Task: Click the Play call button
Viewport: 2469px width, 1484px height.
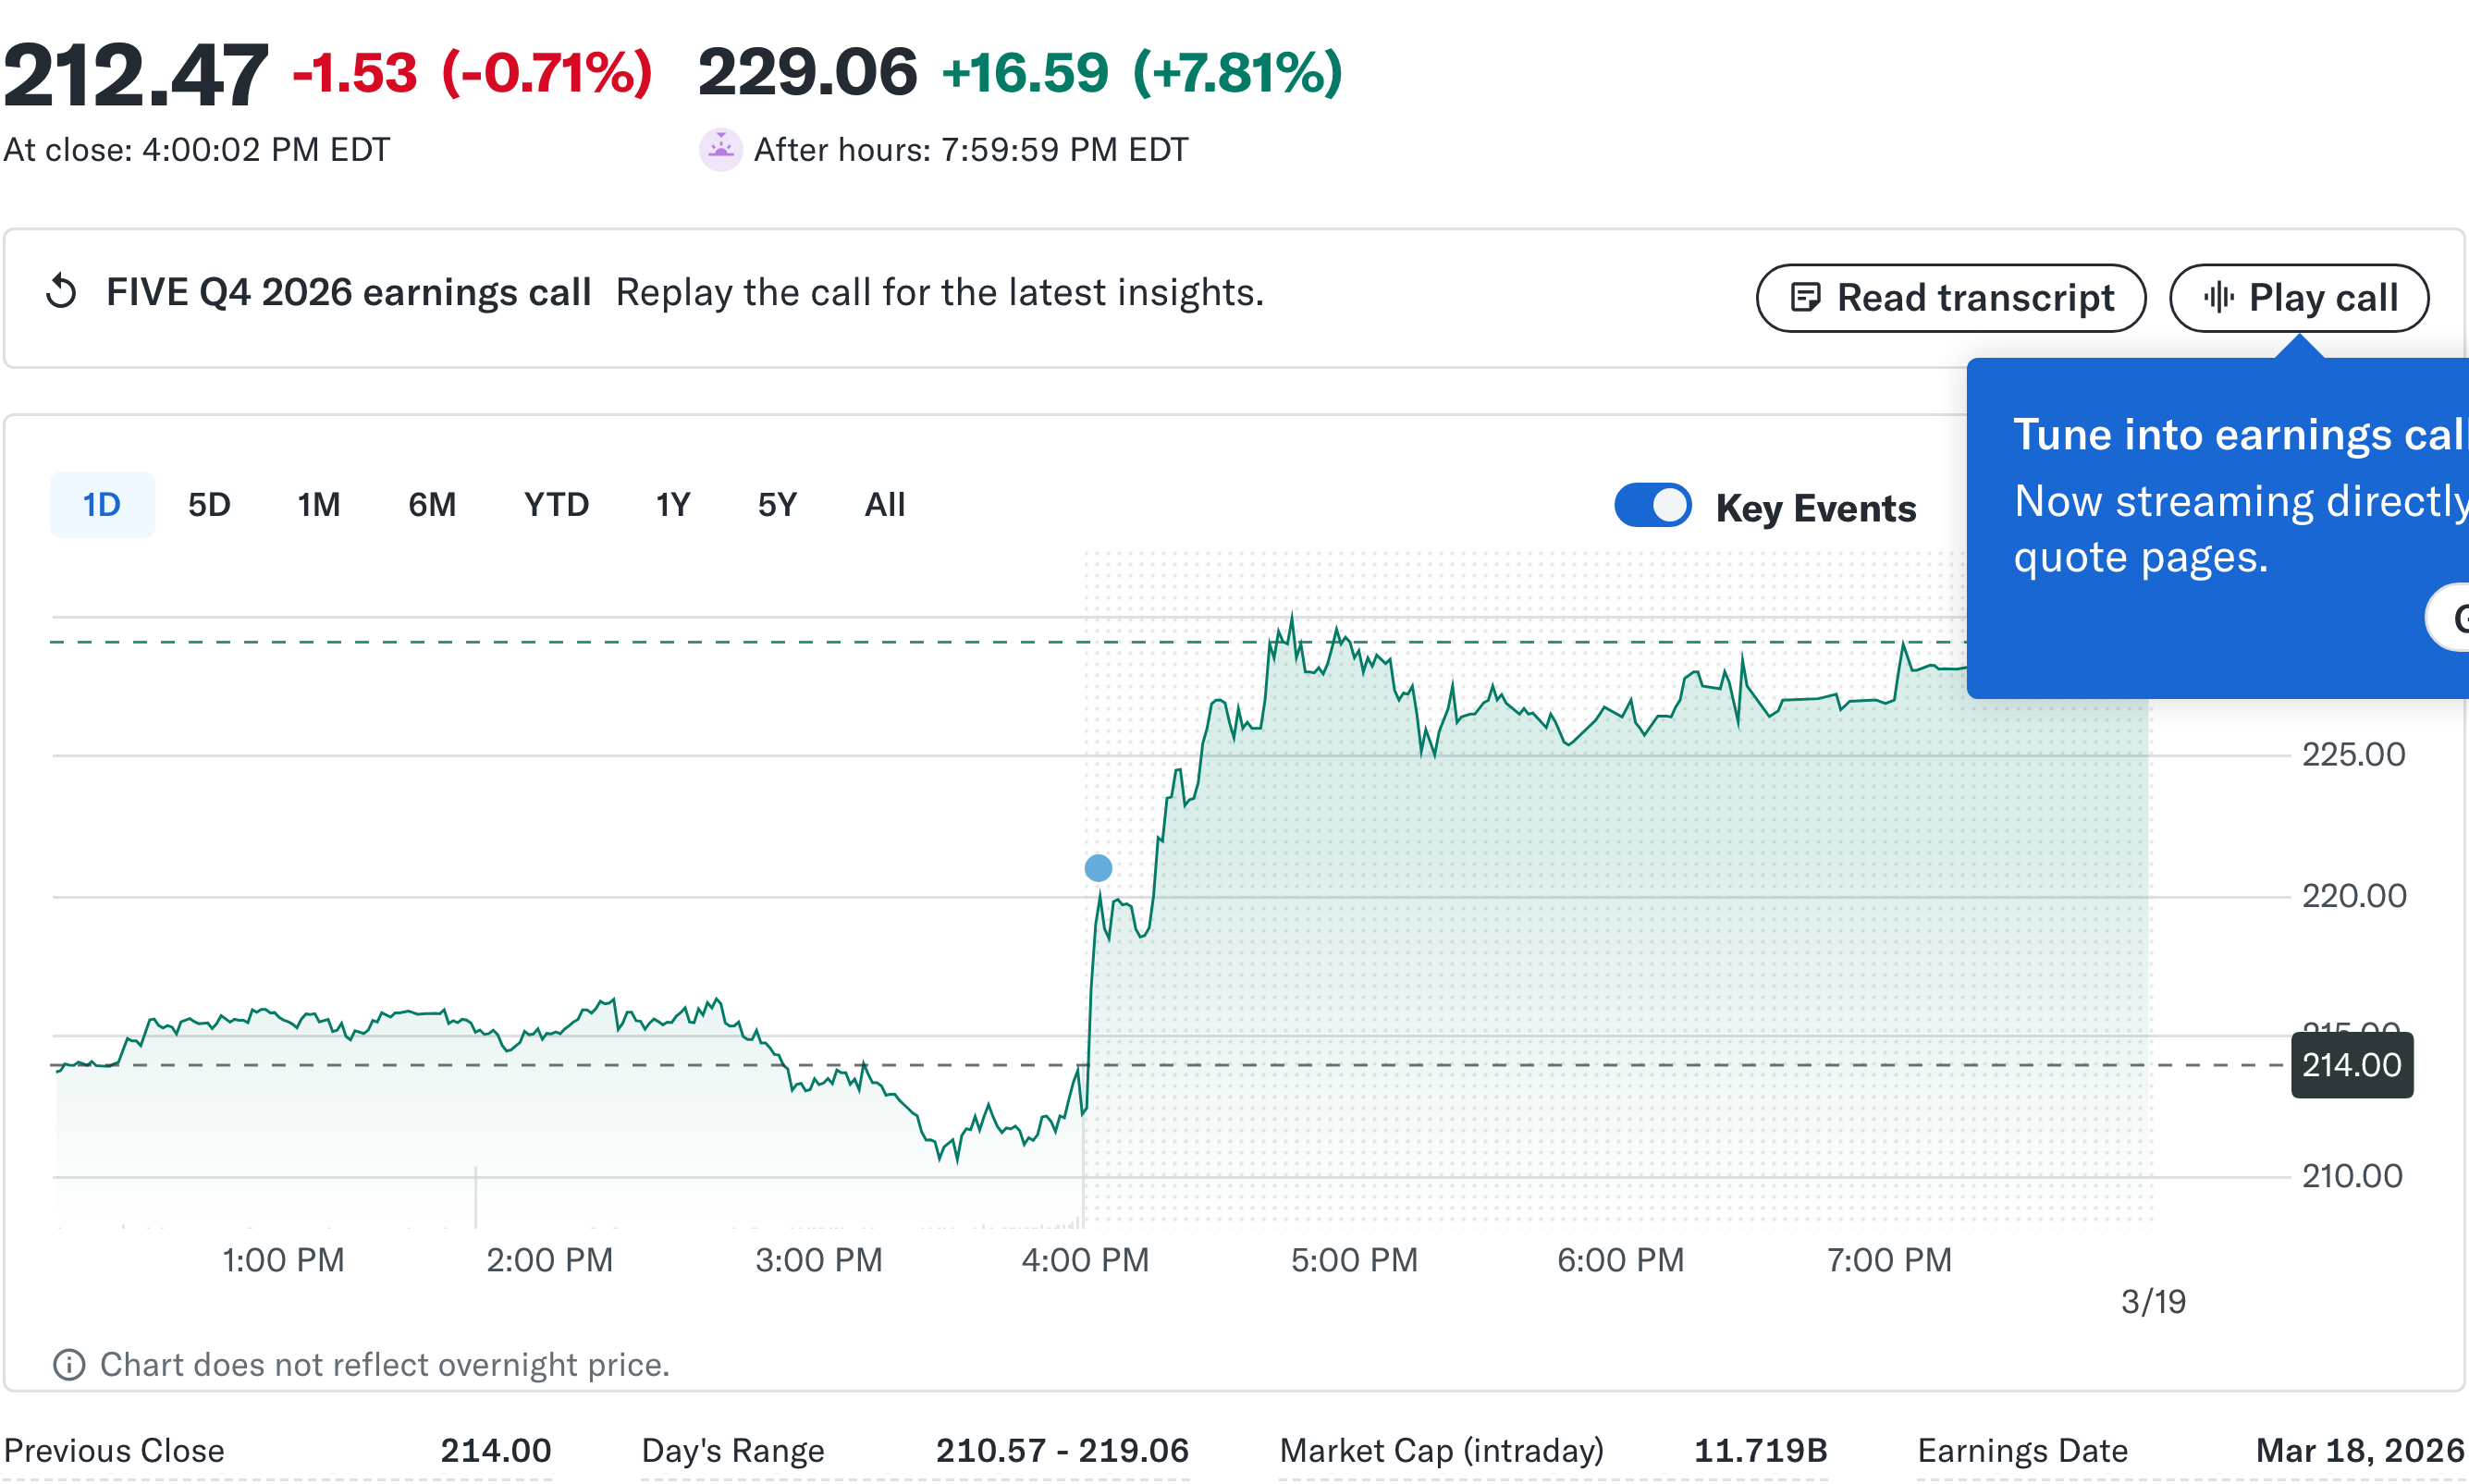Action: 2300,297
